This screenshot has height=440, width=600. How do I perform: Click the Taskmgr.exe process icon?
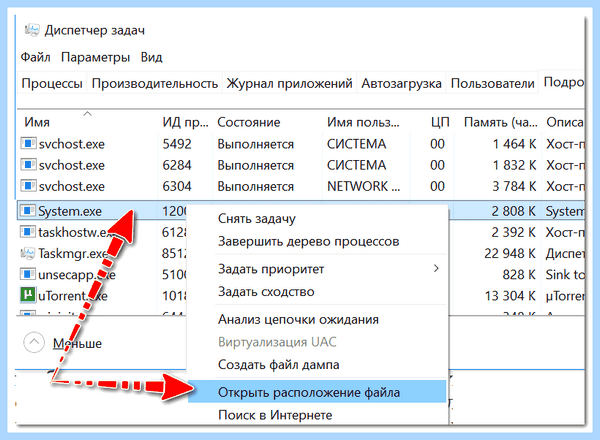point(28,253)
